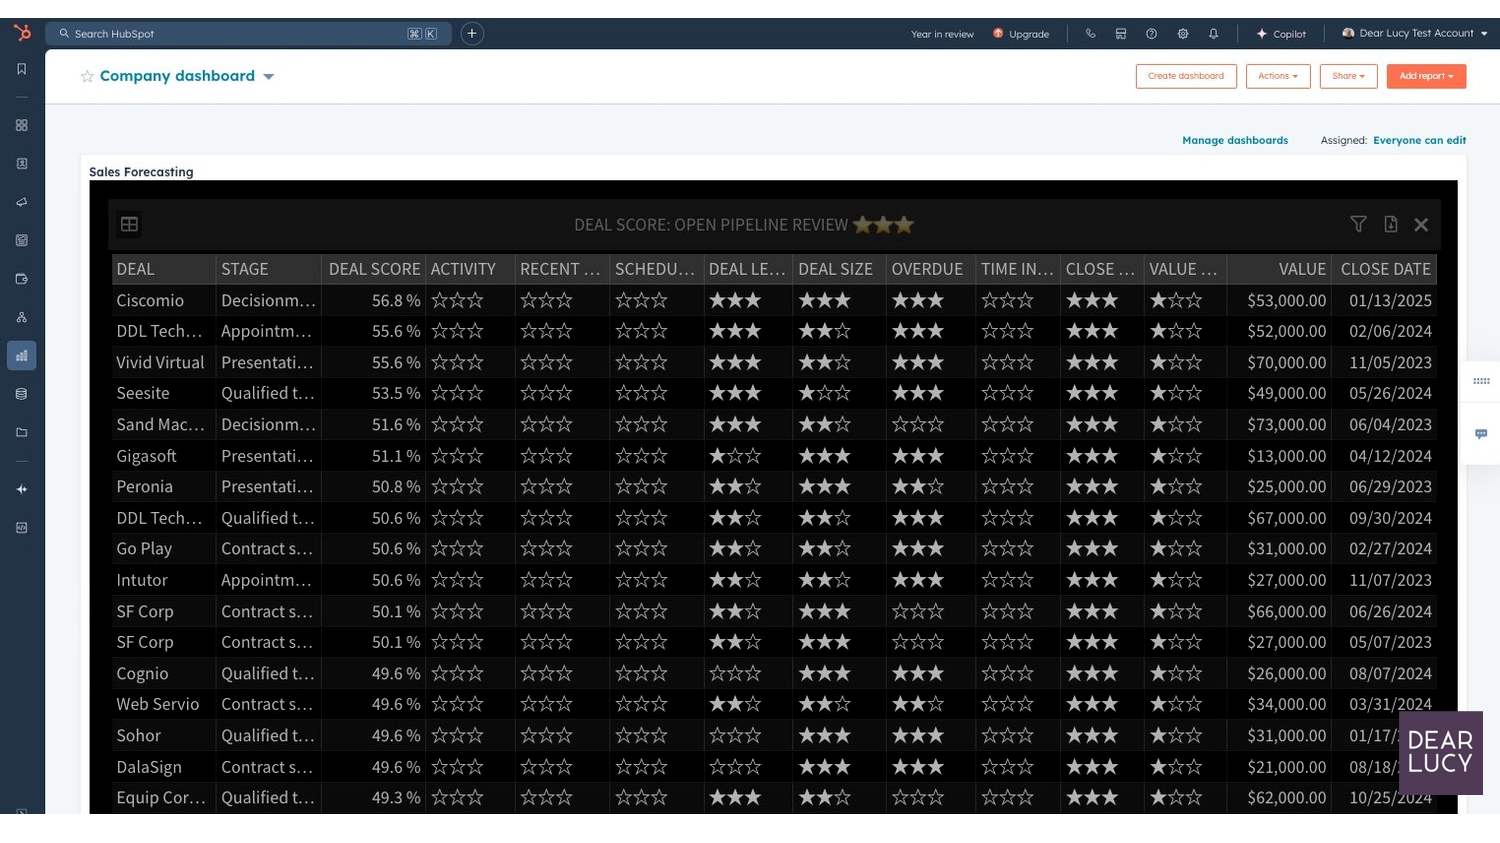Open the Manage dashboards link

pos(1234,140)
